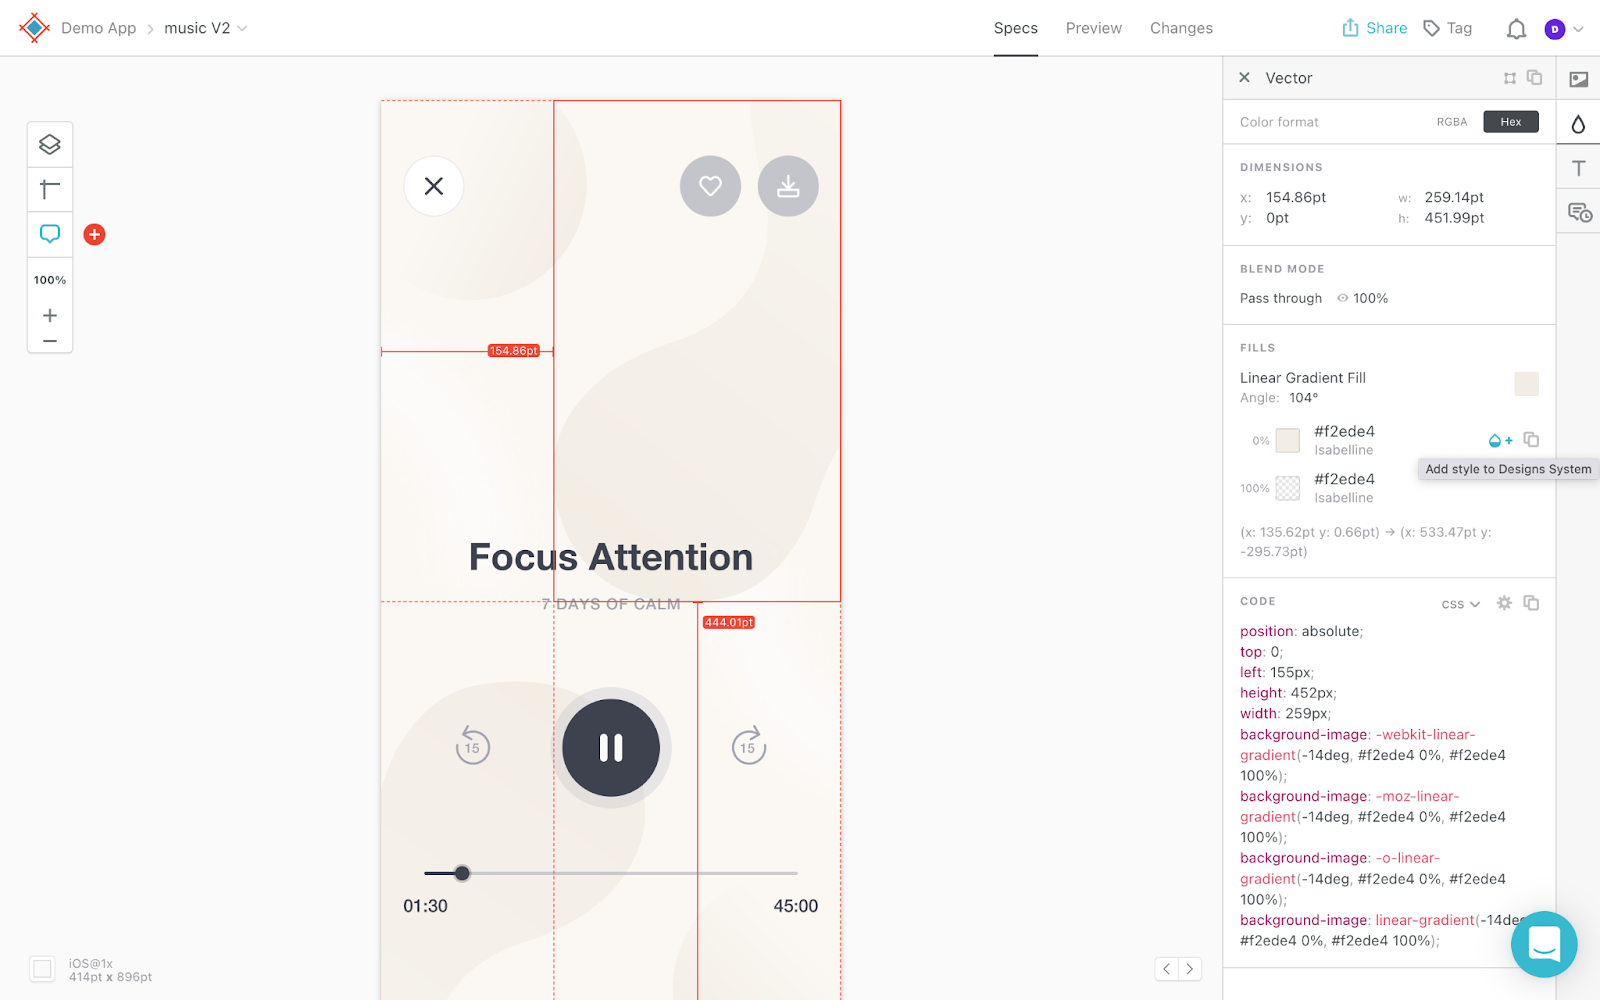Click the 01:30 elapsed time text
Image resolution: width=1600 pixels, height=1000 pixels.
click(426, 906)
